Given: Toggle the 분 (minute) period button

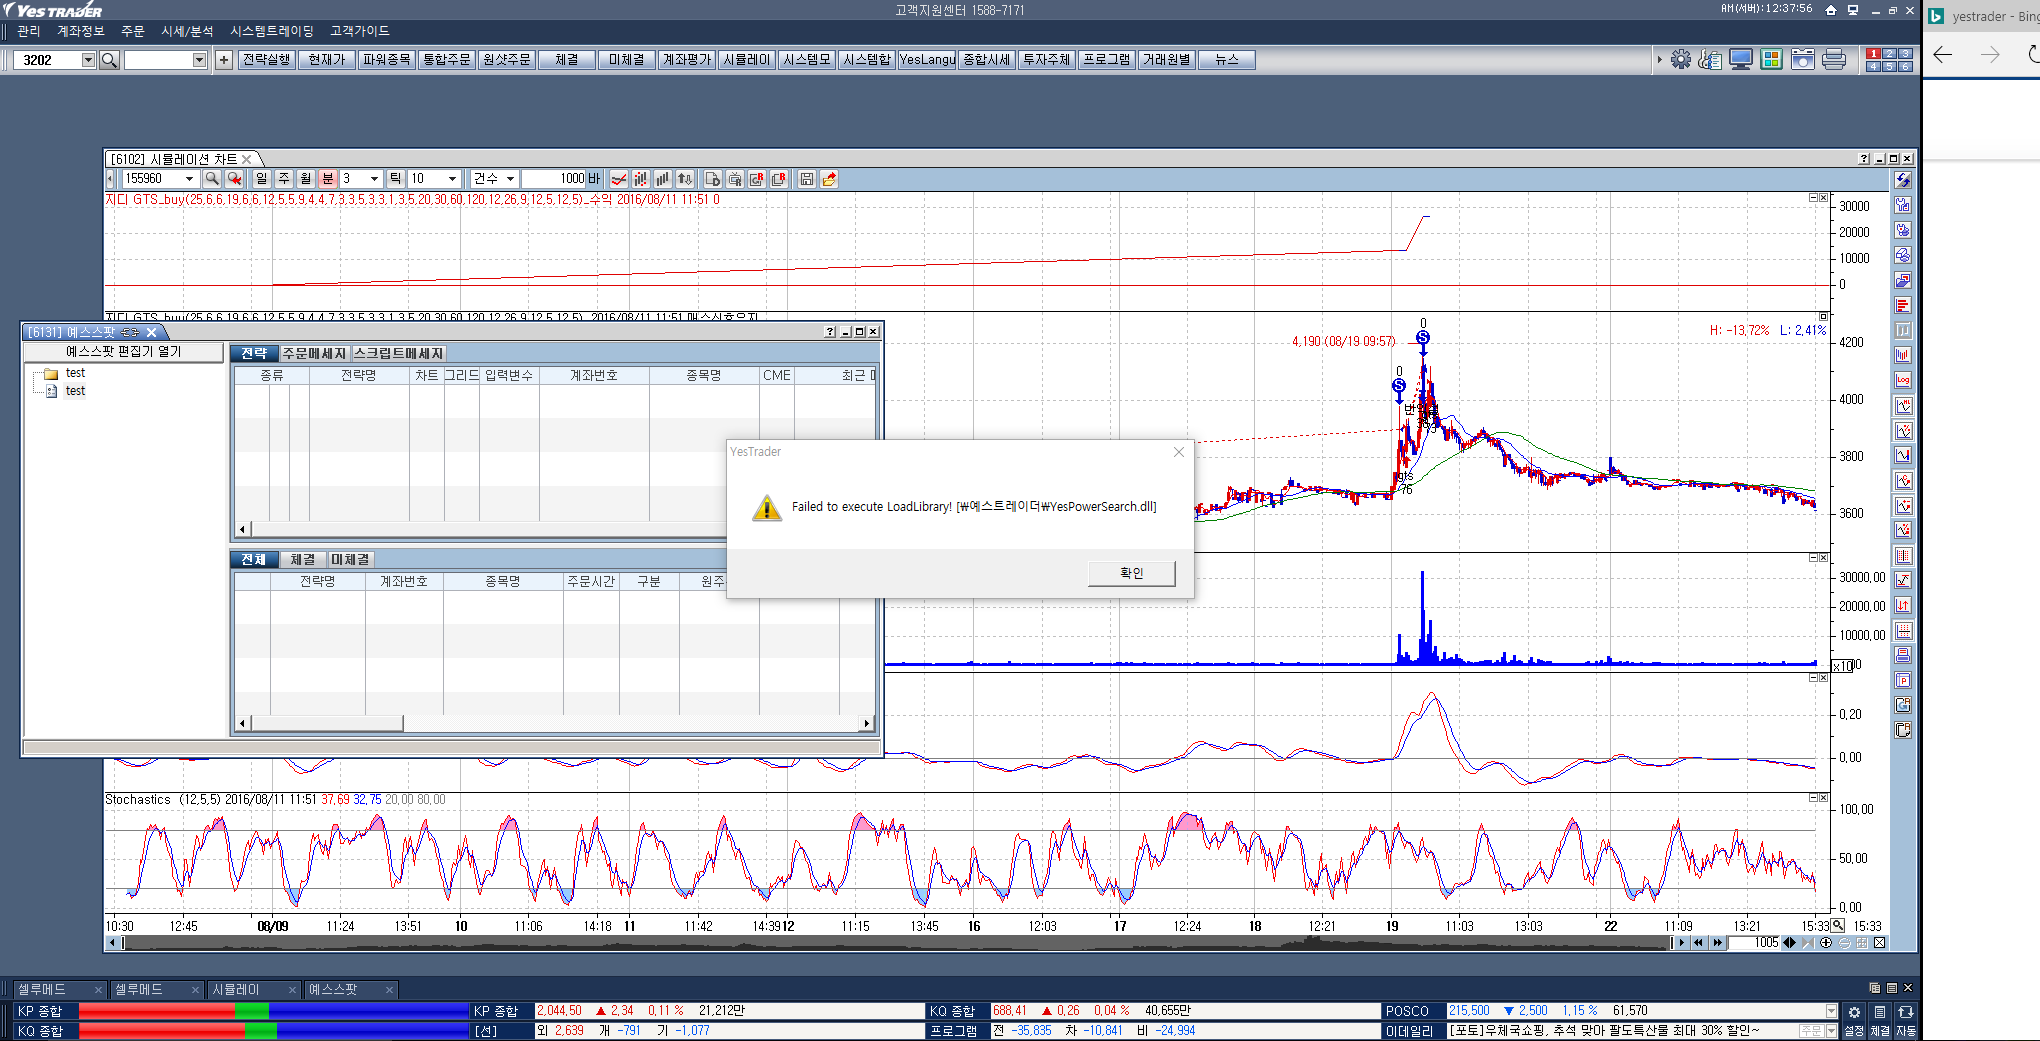Looking at the screenshot, I should [x=327, y=179].
